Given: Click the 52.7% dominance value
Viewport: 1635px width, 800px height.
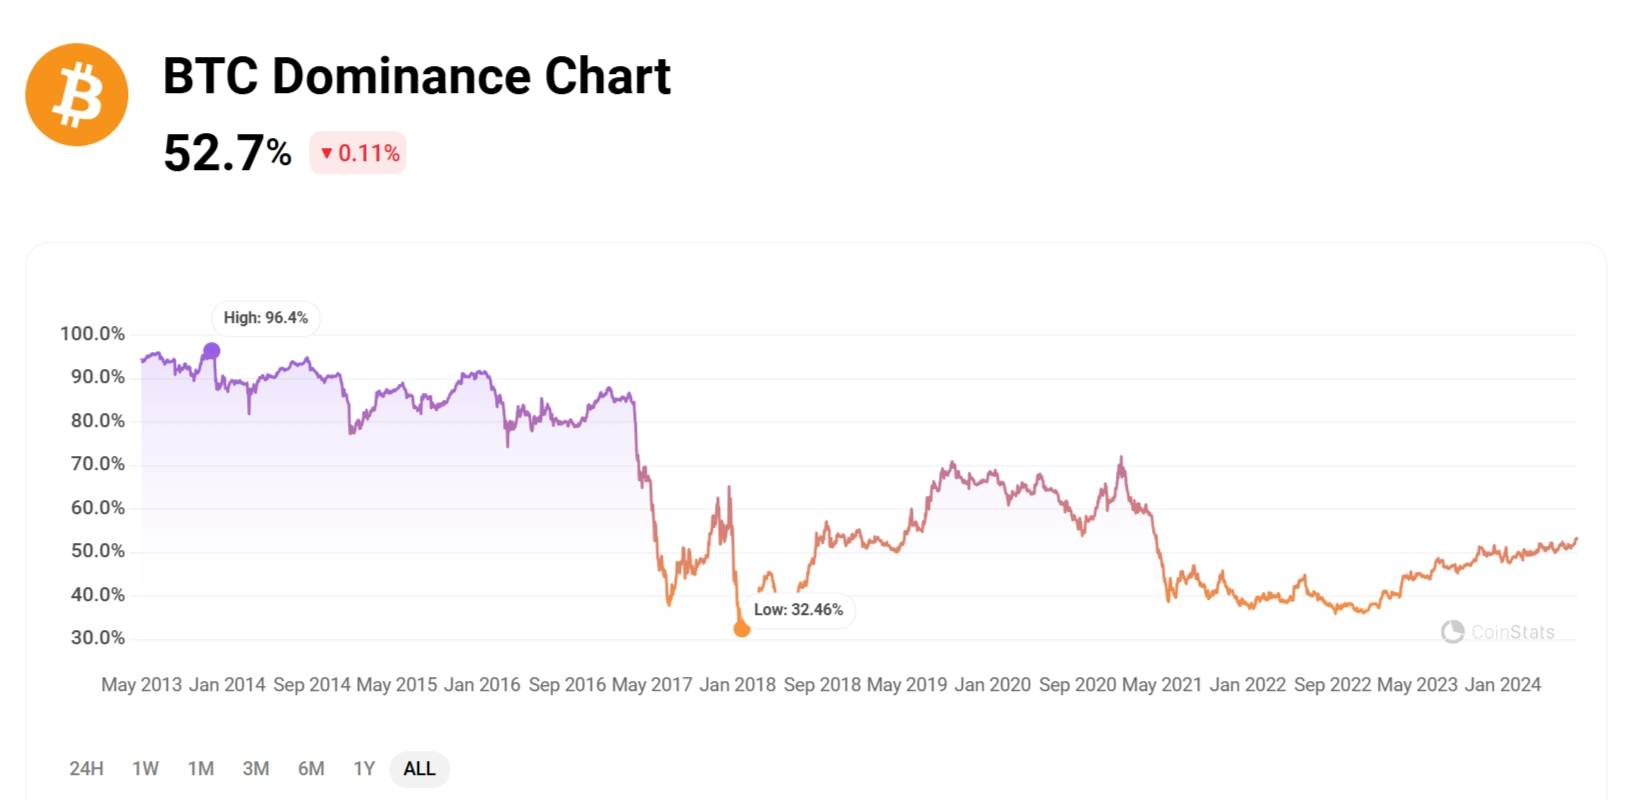Looking at the screenshot, I should 228,153.
